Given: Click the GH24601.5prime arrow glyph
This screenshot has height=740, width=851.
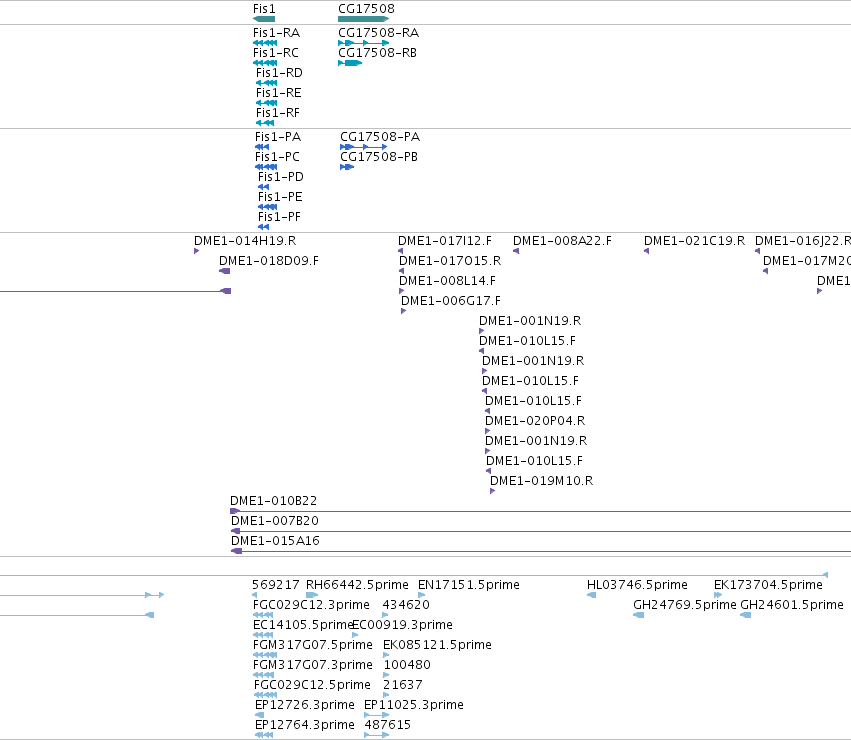Looking at the screenshot, I should point(746,616).
